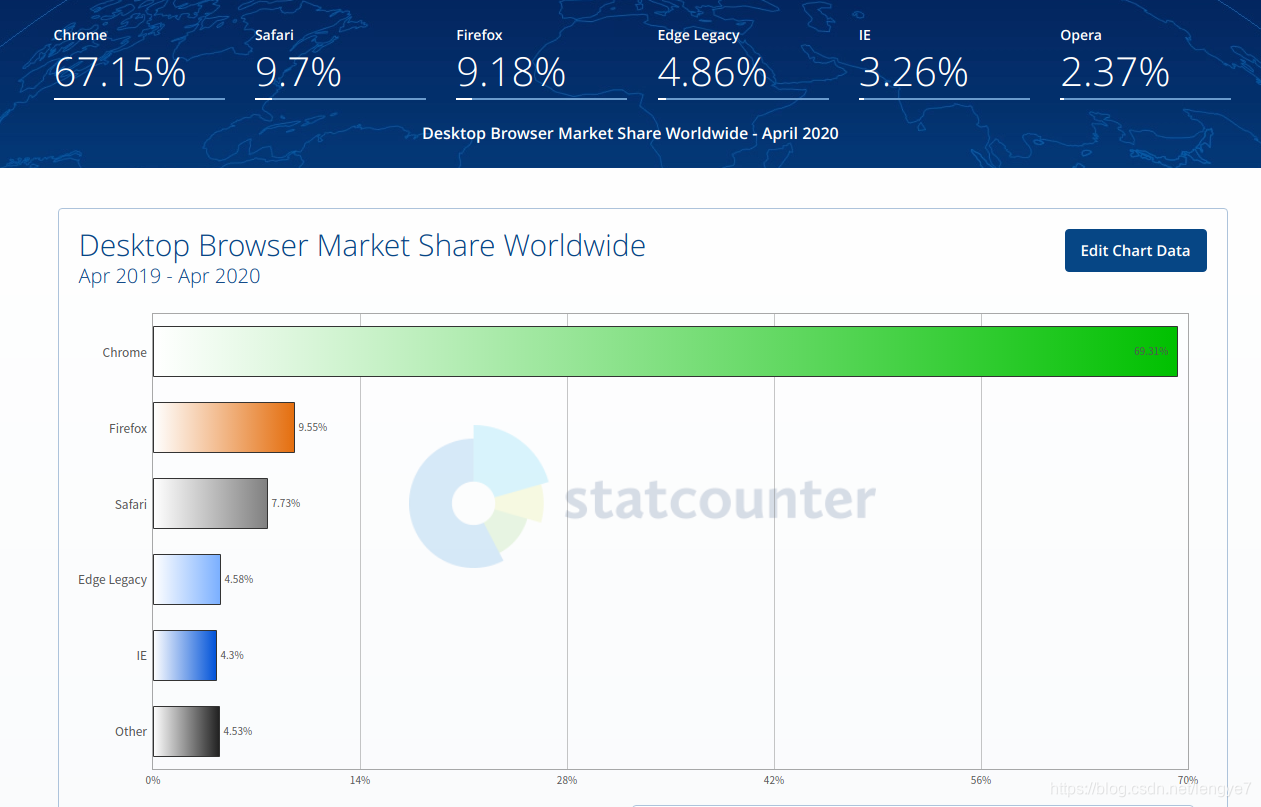Select the Chrome 67.15% stat header
This screenshot has height=807, width=1261.
click(139, 63)
